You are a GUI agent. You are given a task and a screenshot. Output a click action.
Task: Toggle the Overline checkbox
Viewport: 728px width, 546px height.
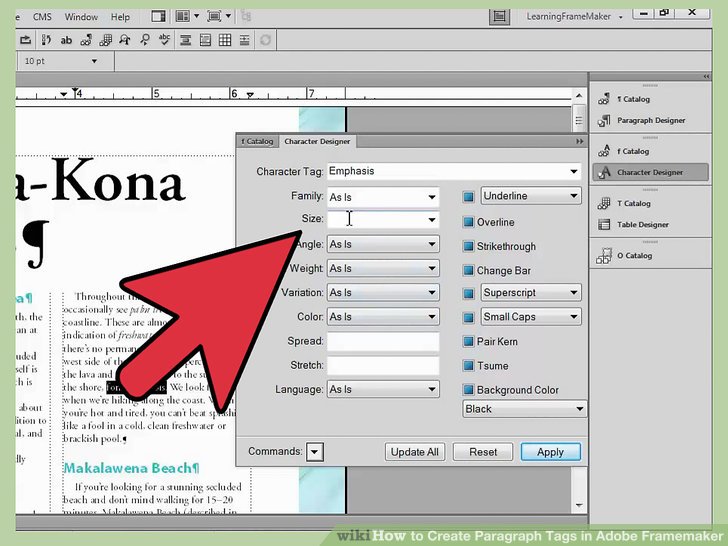click(x=468, y=222)
